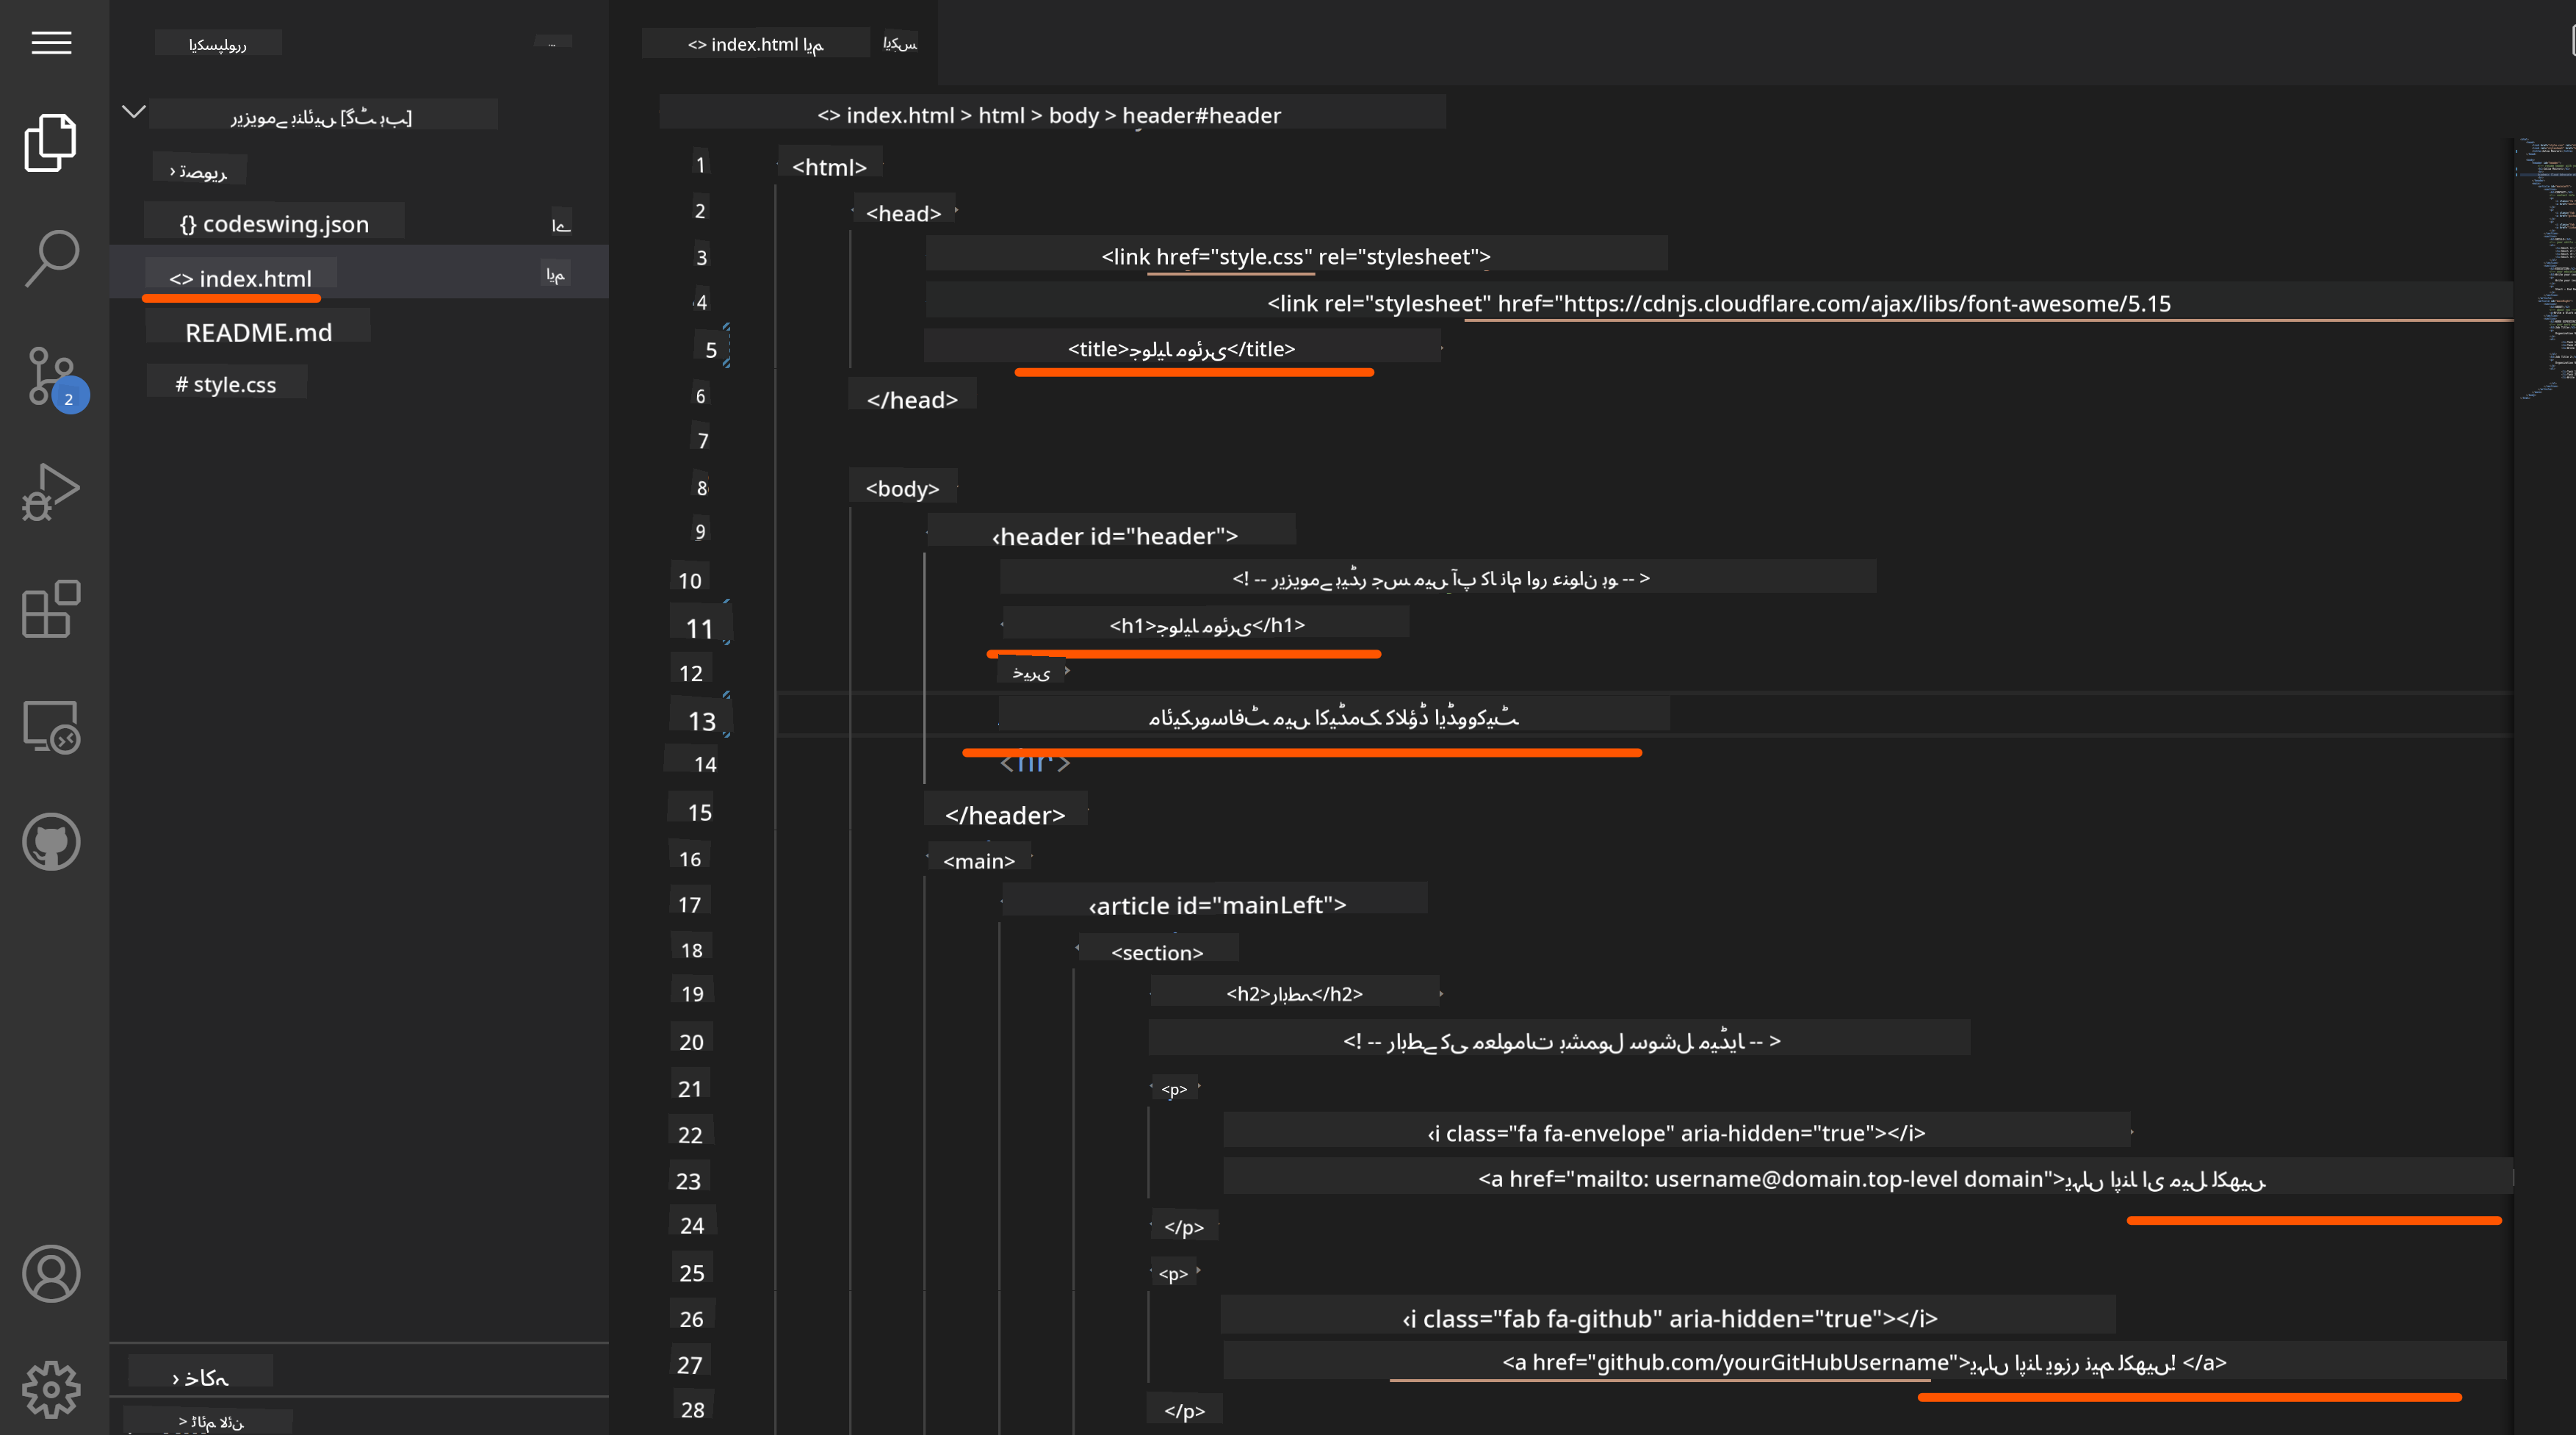Expand the Outline section at the bottom
The width and height of the screenshot is (2576, 1435).
pos(200,1378)
